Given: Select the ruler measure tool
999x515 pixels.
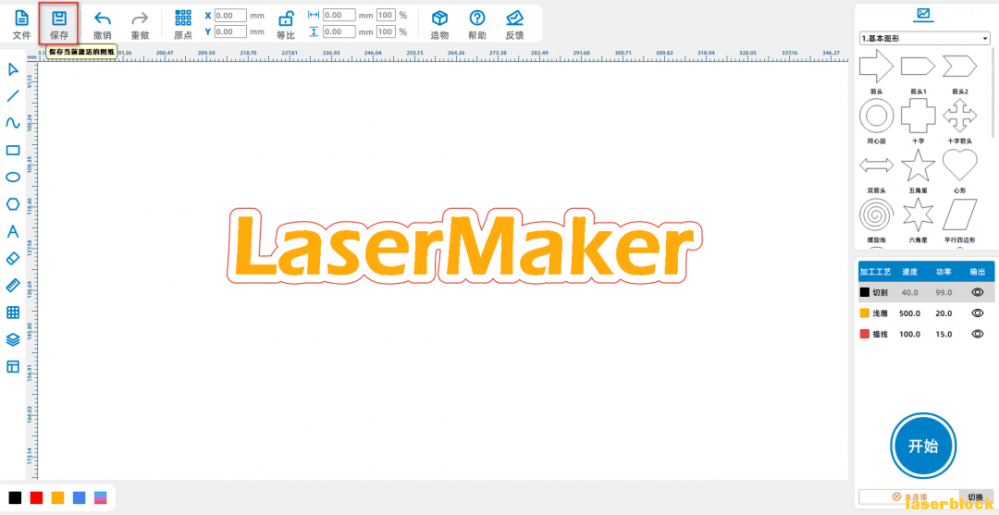Looking at the screenshot, I should pos(13,285).
